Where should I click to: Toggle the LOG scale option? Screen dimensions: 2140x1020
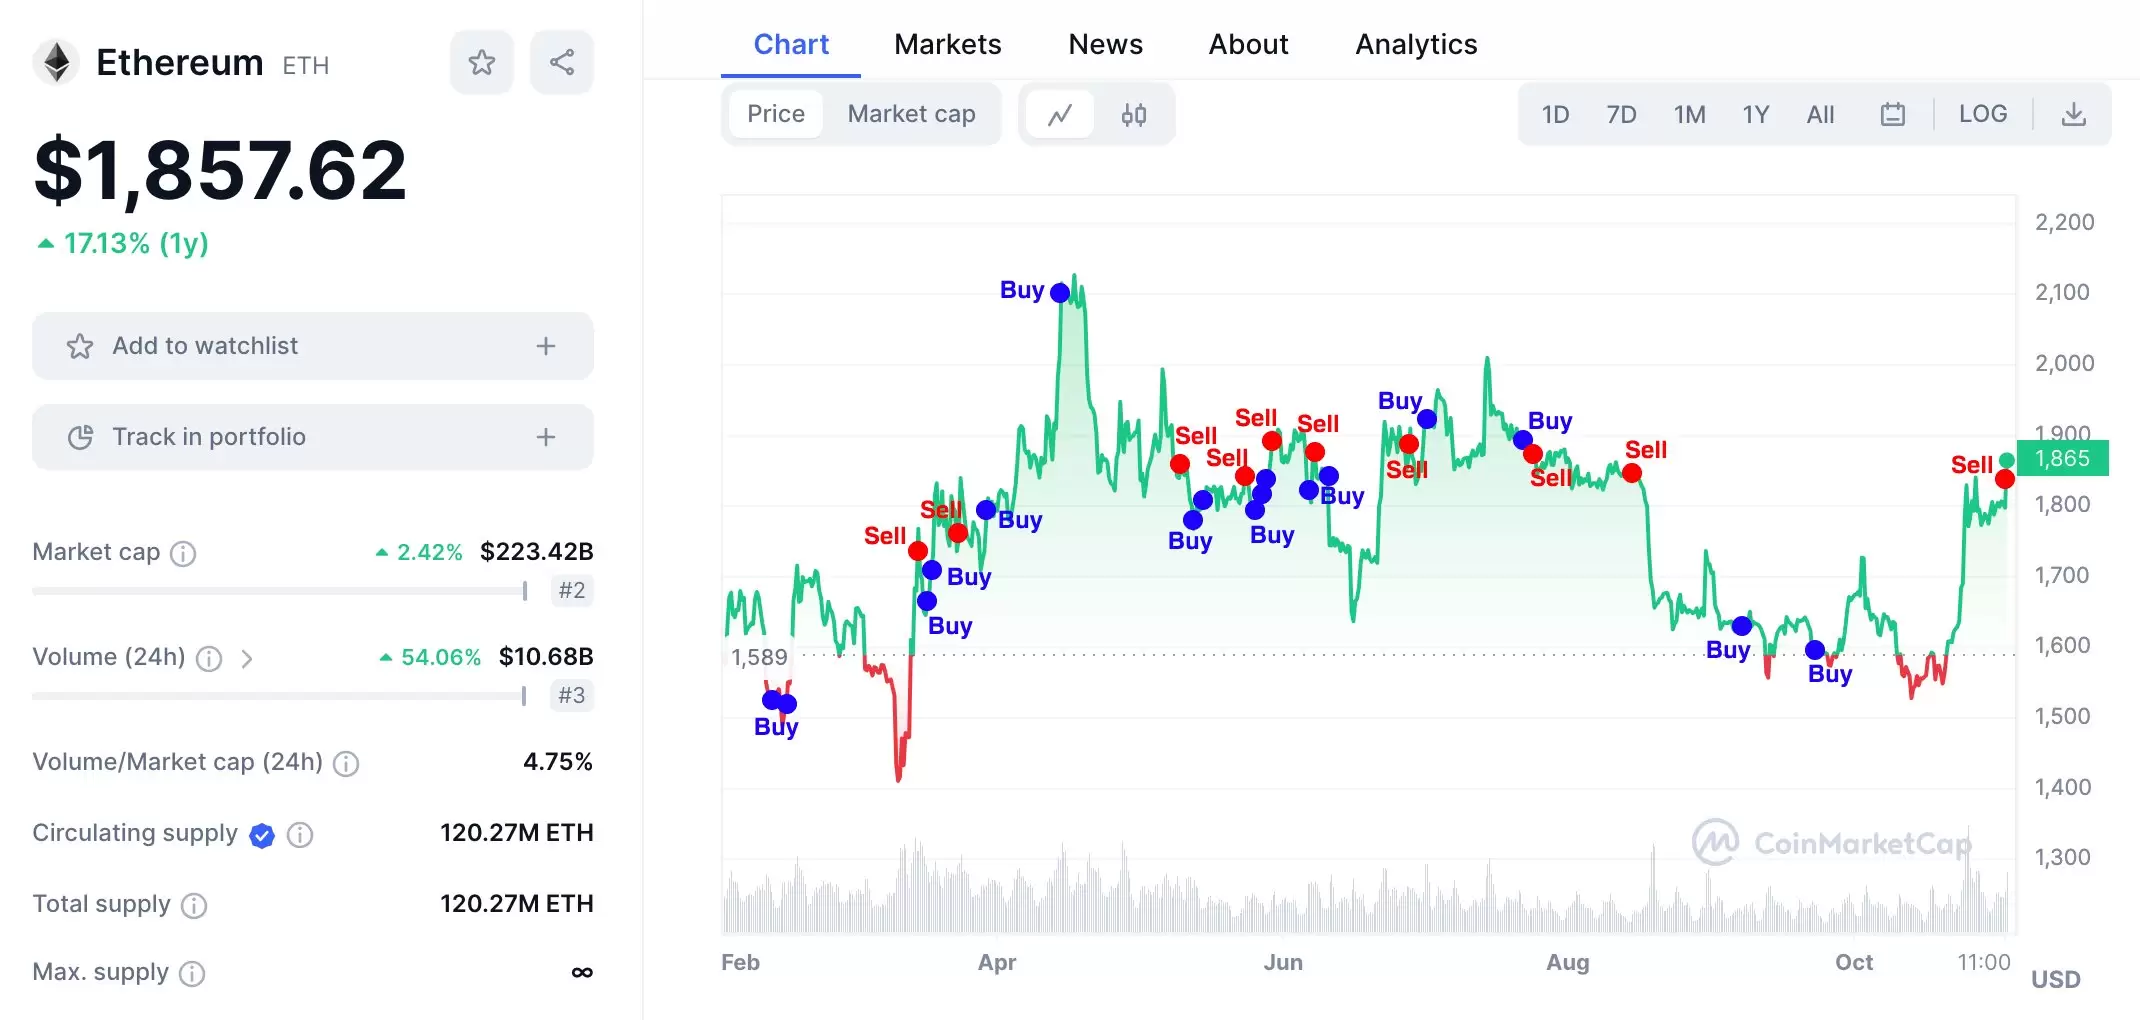tap(1982, 114)
